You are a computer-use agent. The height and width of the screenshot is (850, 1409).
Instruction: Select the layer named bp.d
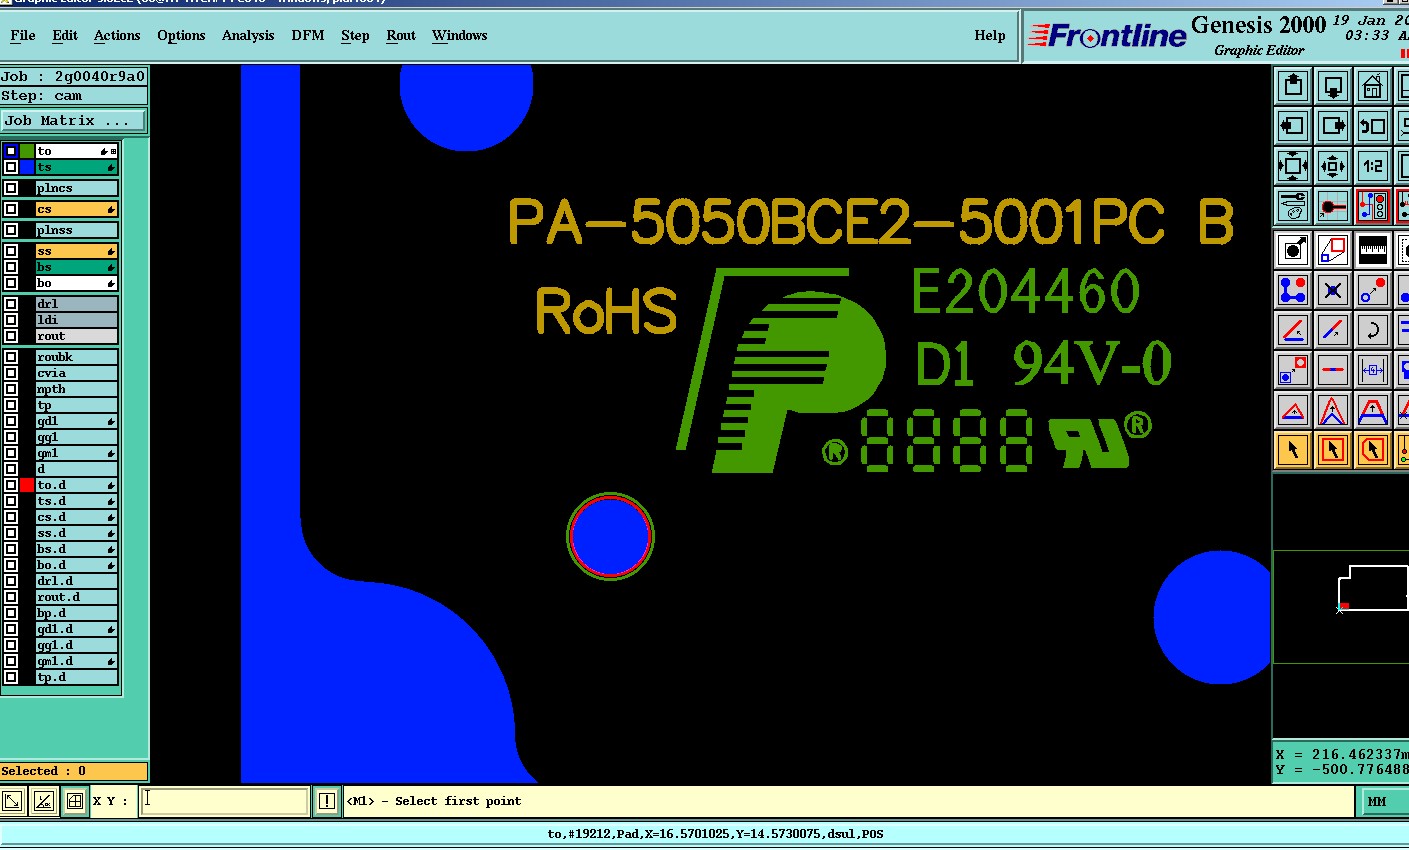point(77,613)
